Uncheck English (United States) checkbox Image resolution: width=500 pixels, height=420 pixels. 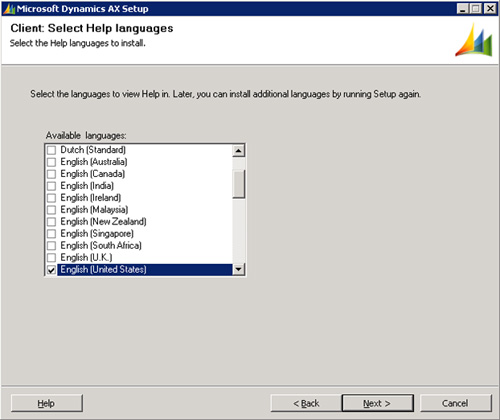(51, 270)
